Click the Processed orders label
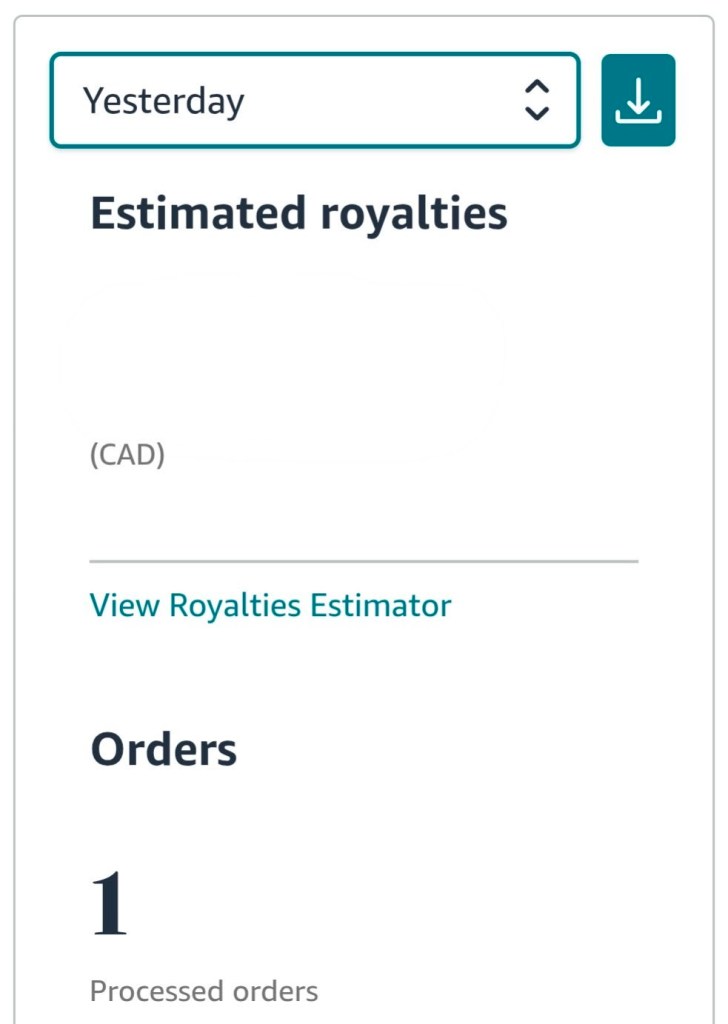728x1024 pixels. [x=204, y=991]
